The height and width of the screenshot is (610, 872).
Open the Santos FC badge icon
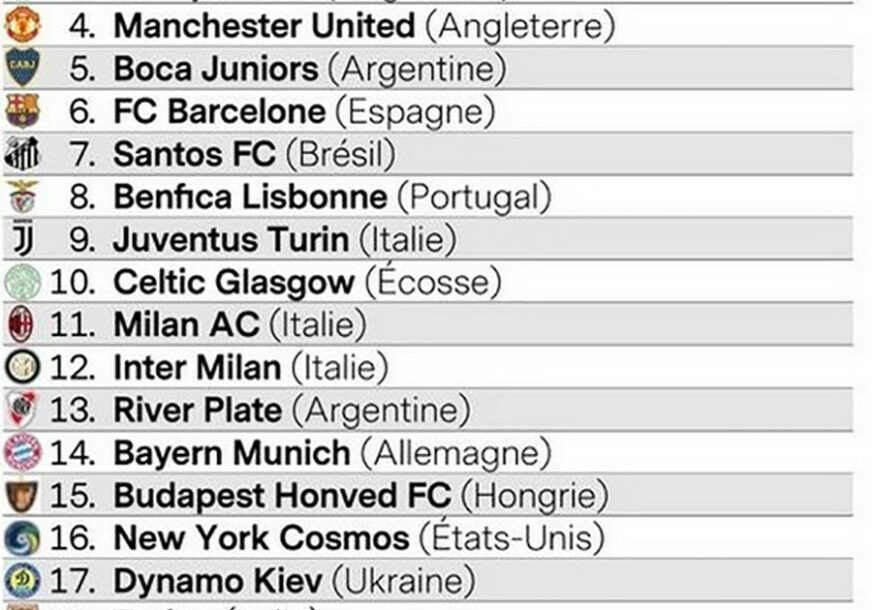[22, 153]
